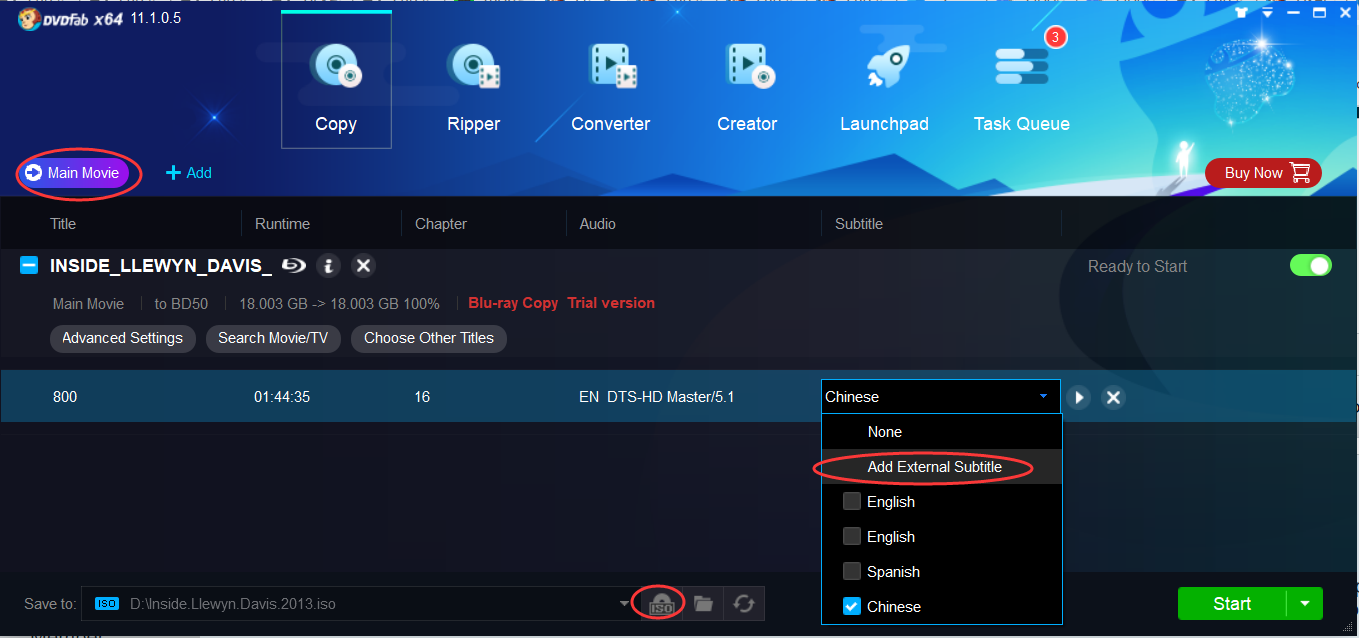Click the Title column header
The width and height of the screenshot is (1359, 638).
pos(63,224)
